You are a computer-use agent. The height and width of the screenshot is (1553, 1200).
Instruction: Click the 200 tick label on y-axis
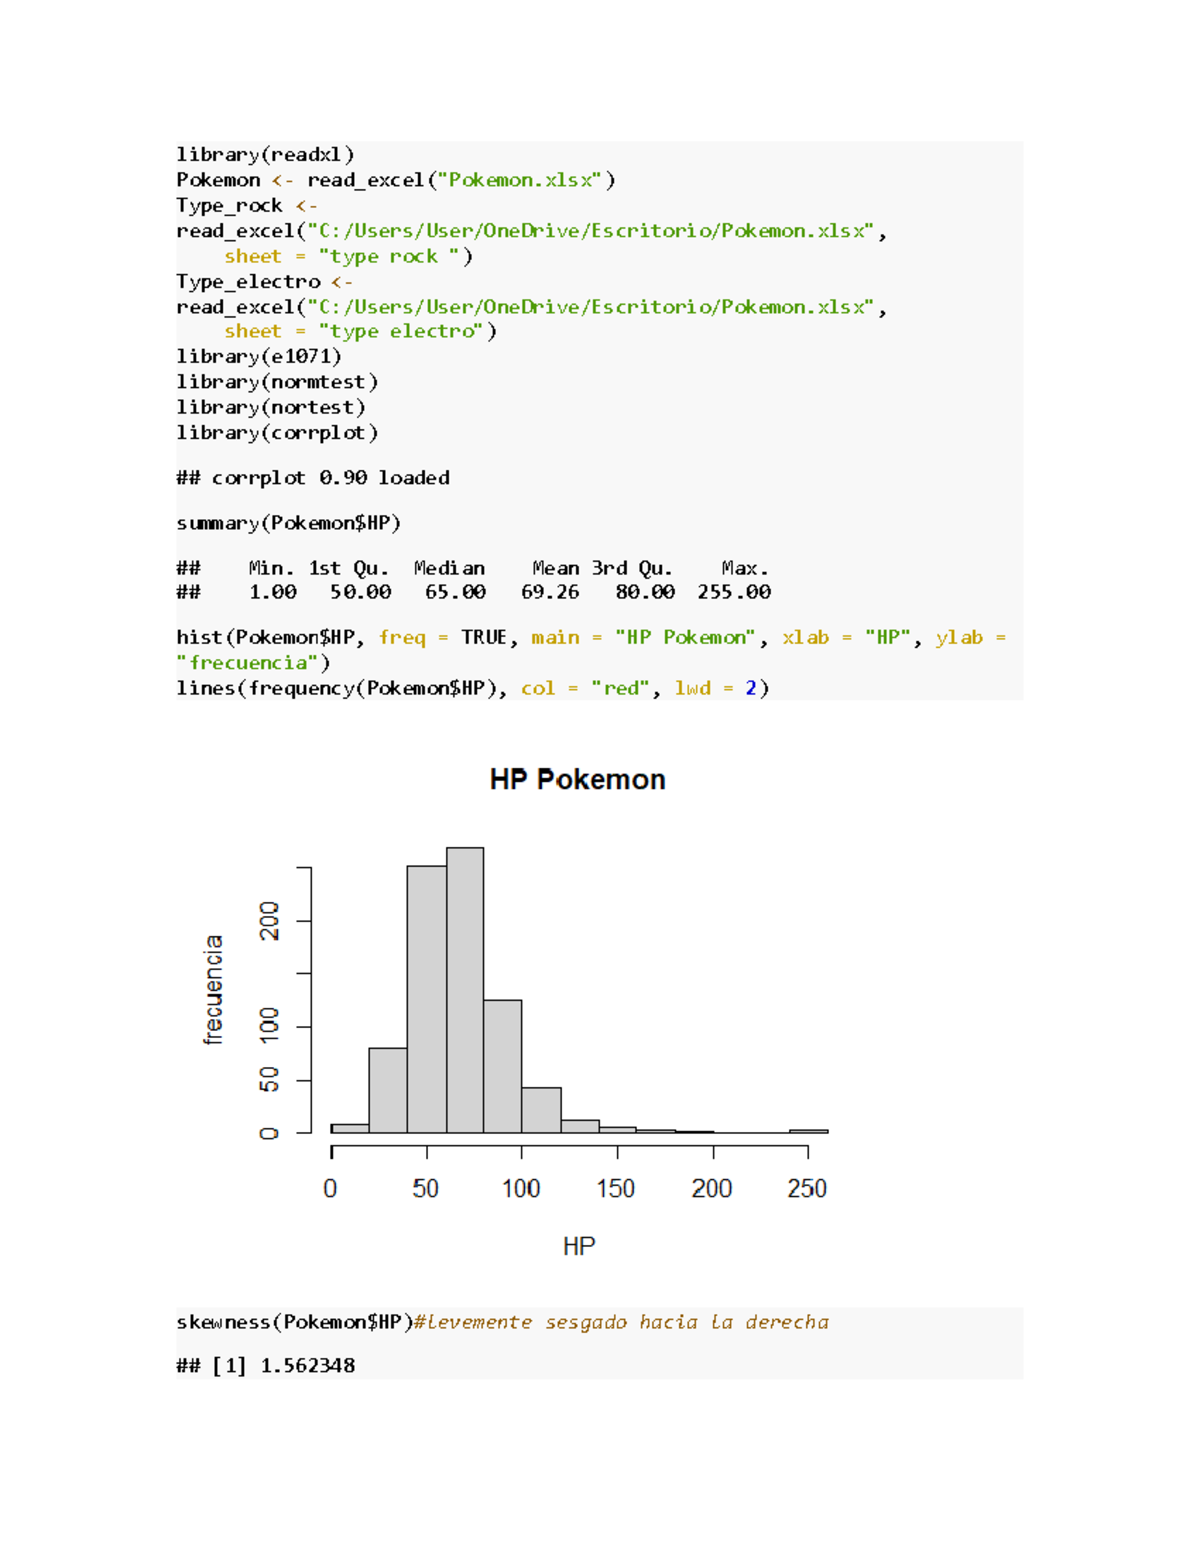click(270, 920)
